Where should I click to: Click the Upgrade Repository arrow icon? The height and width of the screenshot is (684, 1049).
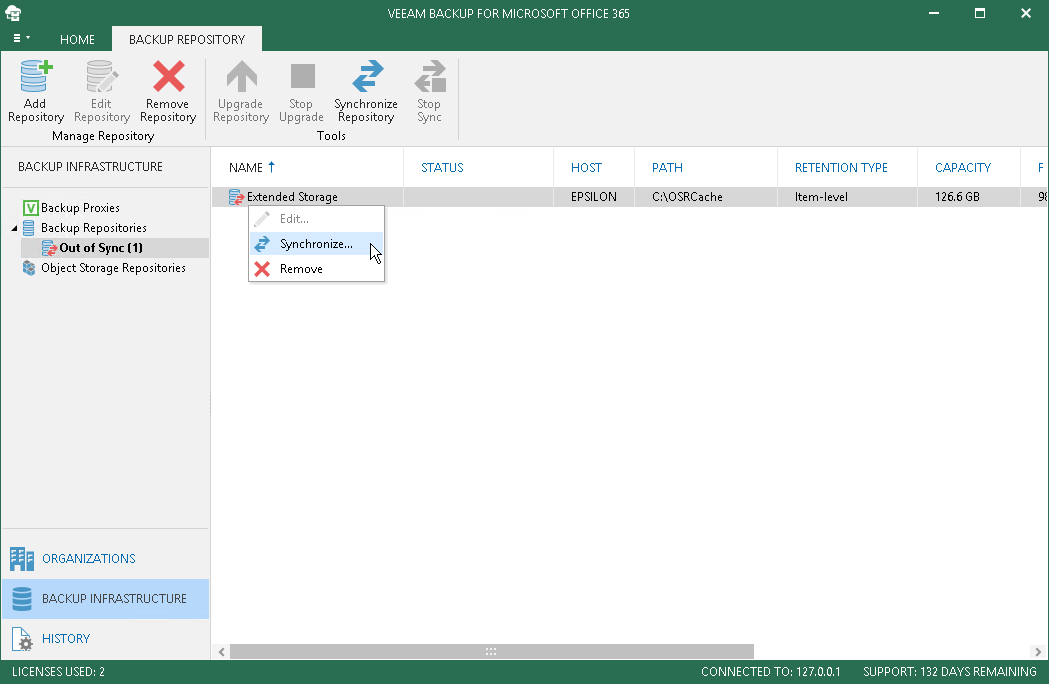coord(241,76)
